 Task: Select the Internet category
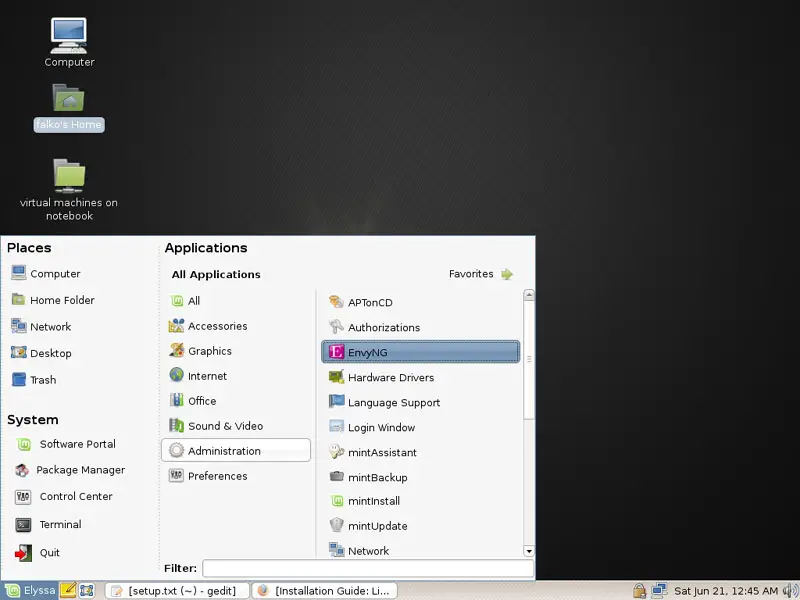(x=236, y=376)
